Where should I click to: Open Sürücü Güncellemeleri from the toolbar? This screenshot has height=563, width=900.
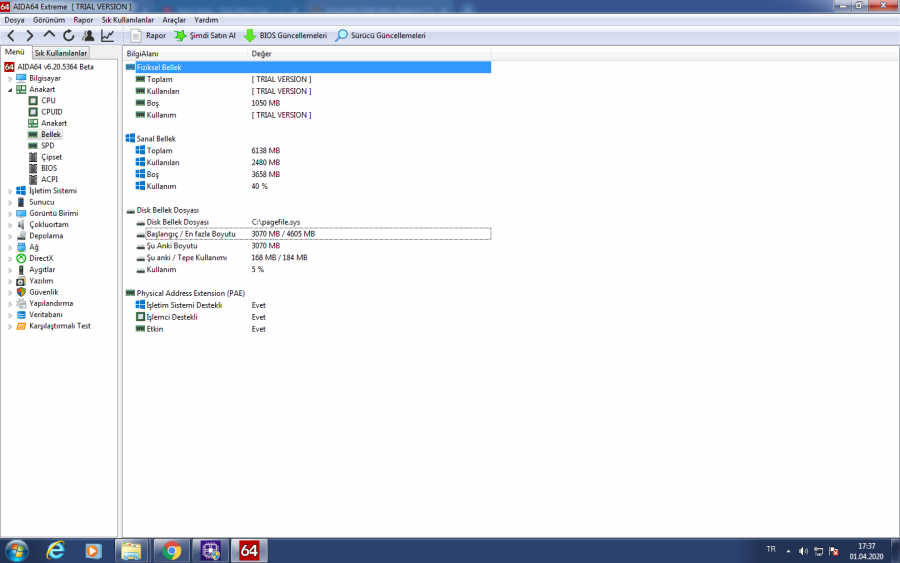point(381,36)
